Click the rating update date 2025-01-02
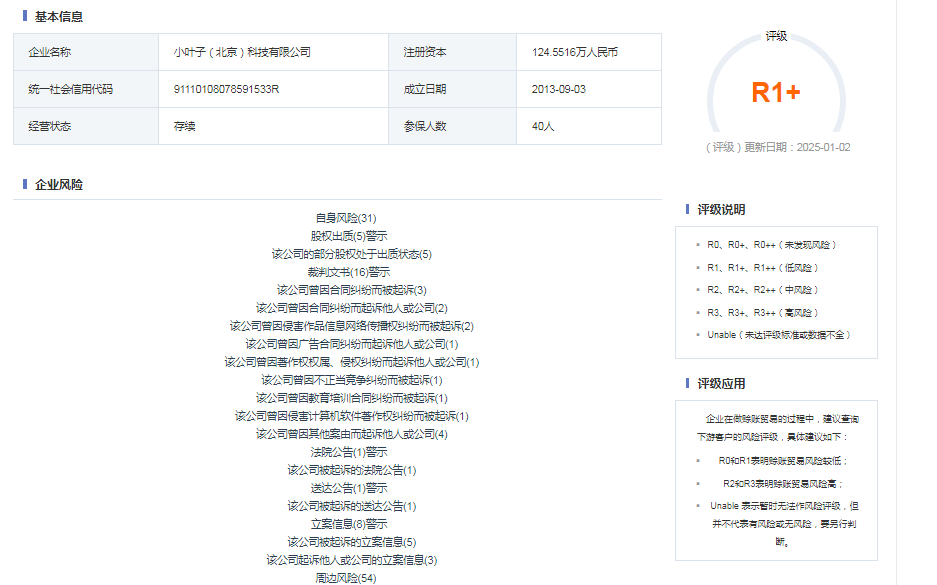Screen dimensions: 937x585 (x=823, y=147)
